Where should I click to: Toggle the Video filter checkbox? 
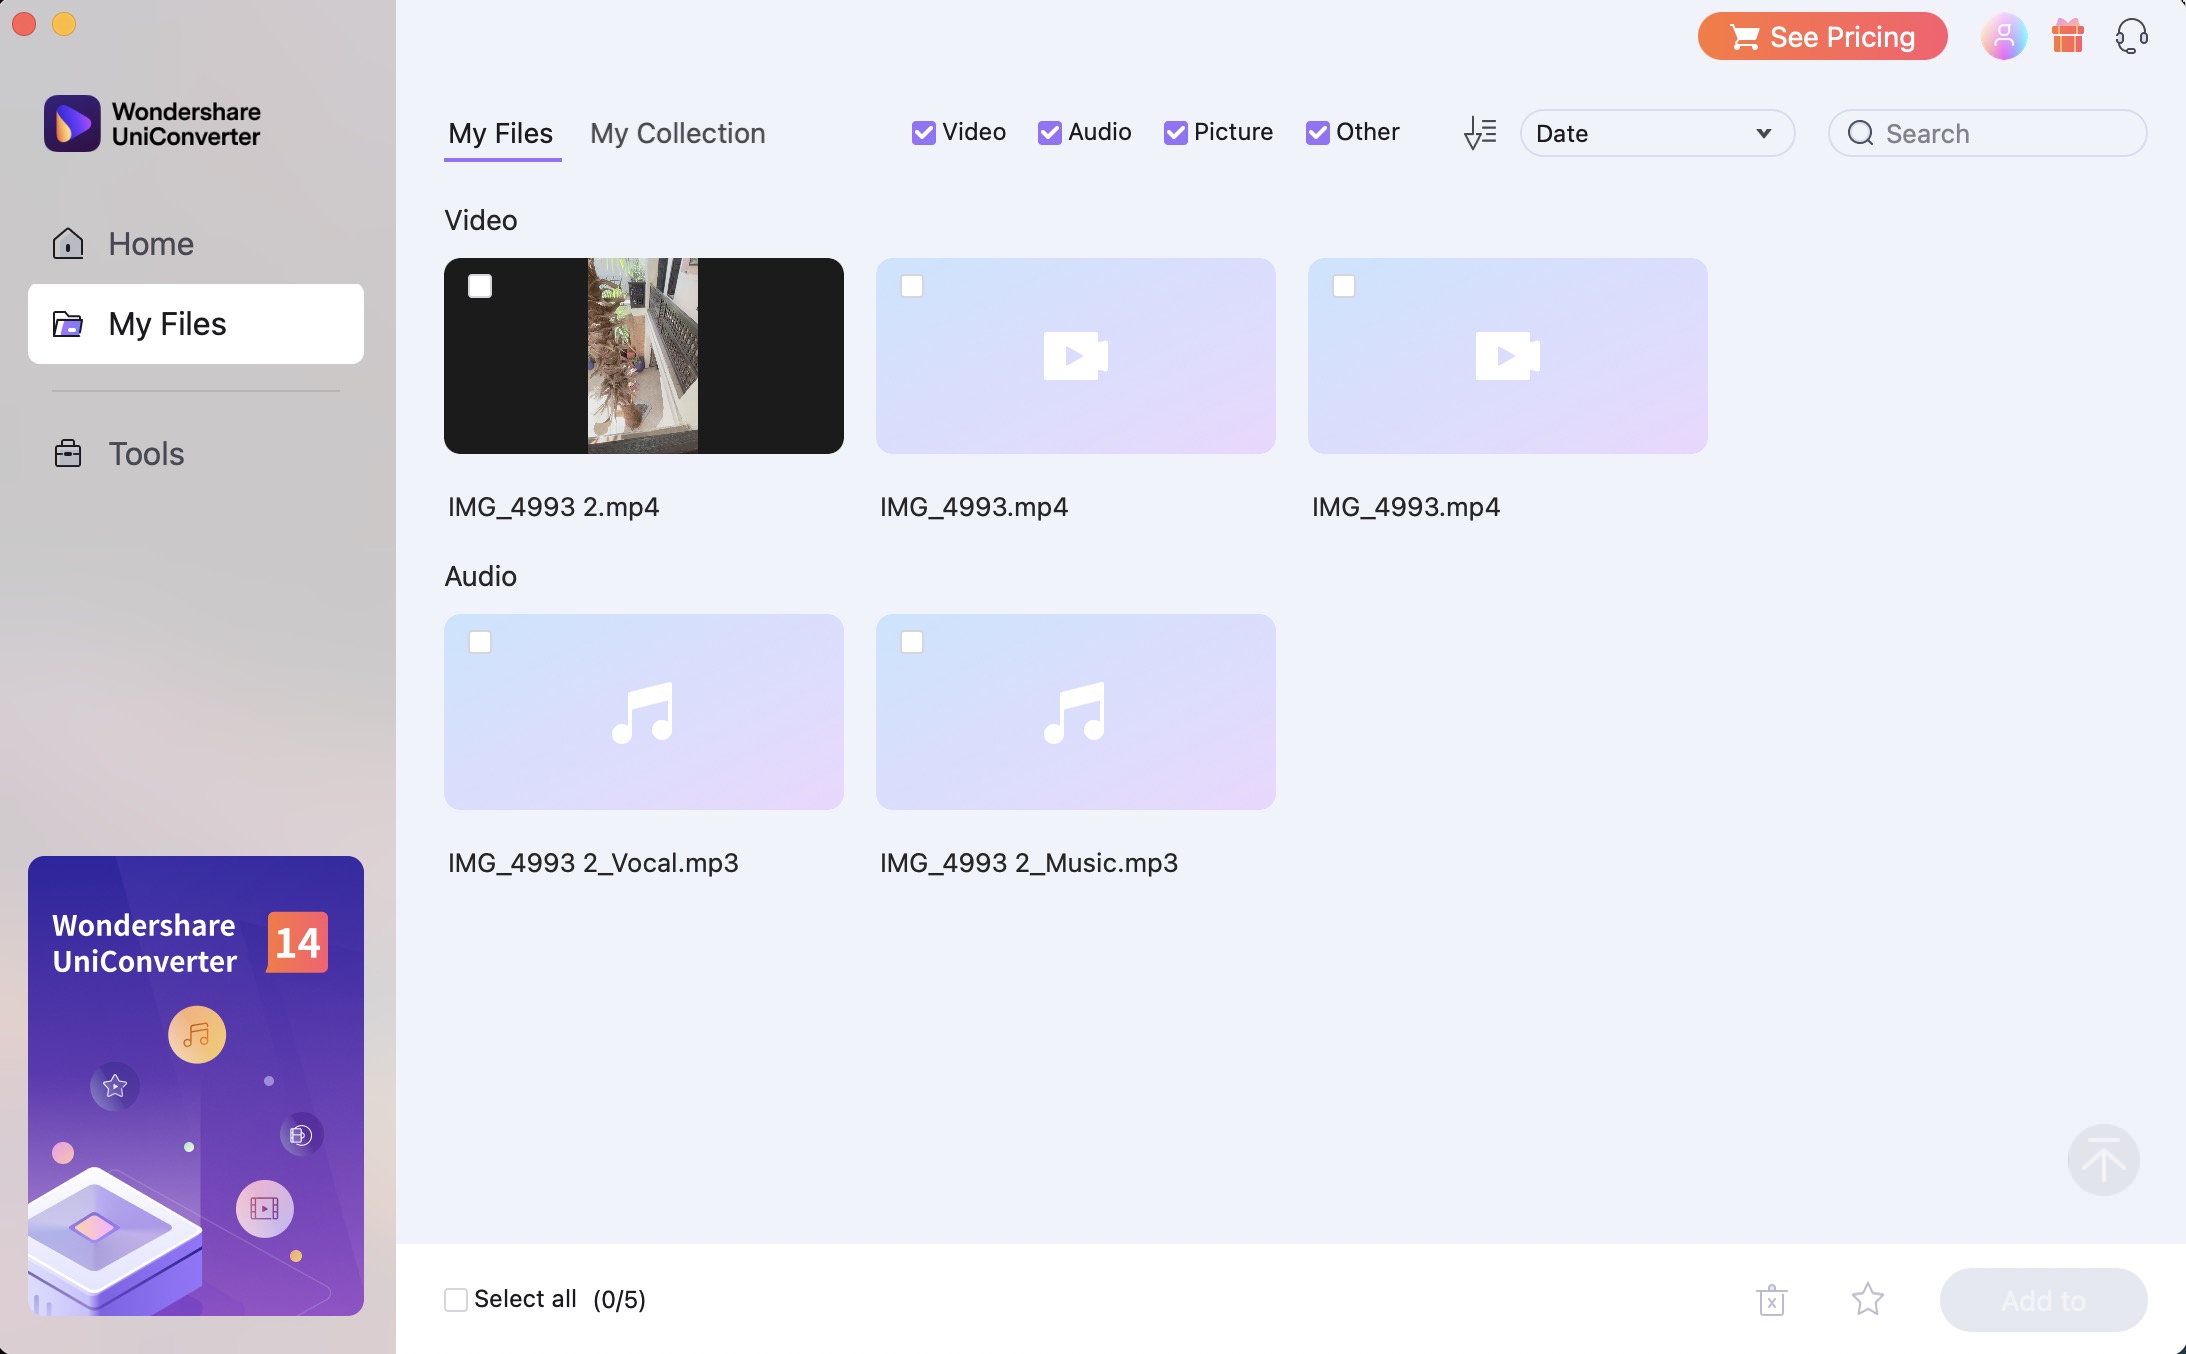[923, 133]
